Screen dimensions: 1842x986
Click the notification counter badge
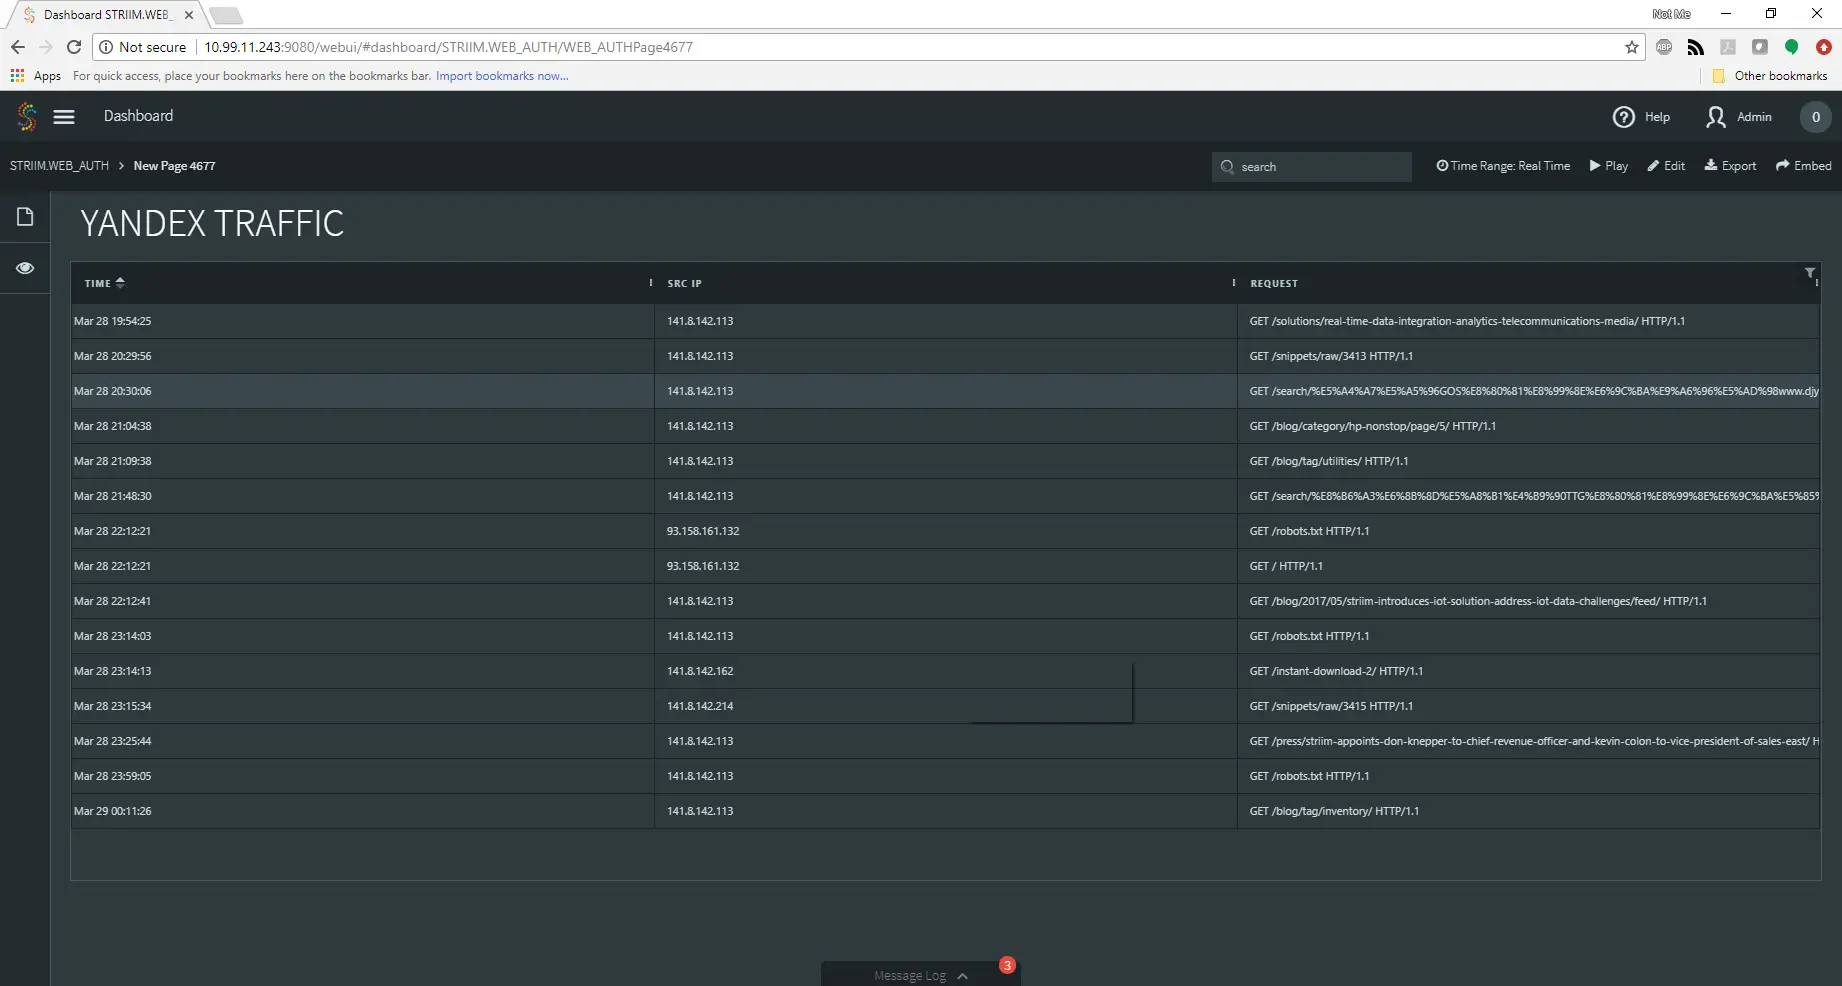(x=1815, y=117)
